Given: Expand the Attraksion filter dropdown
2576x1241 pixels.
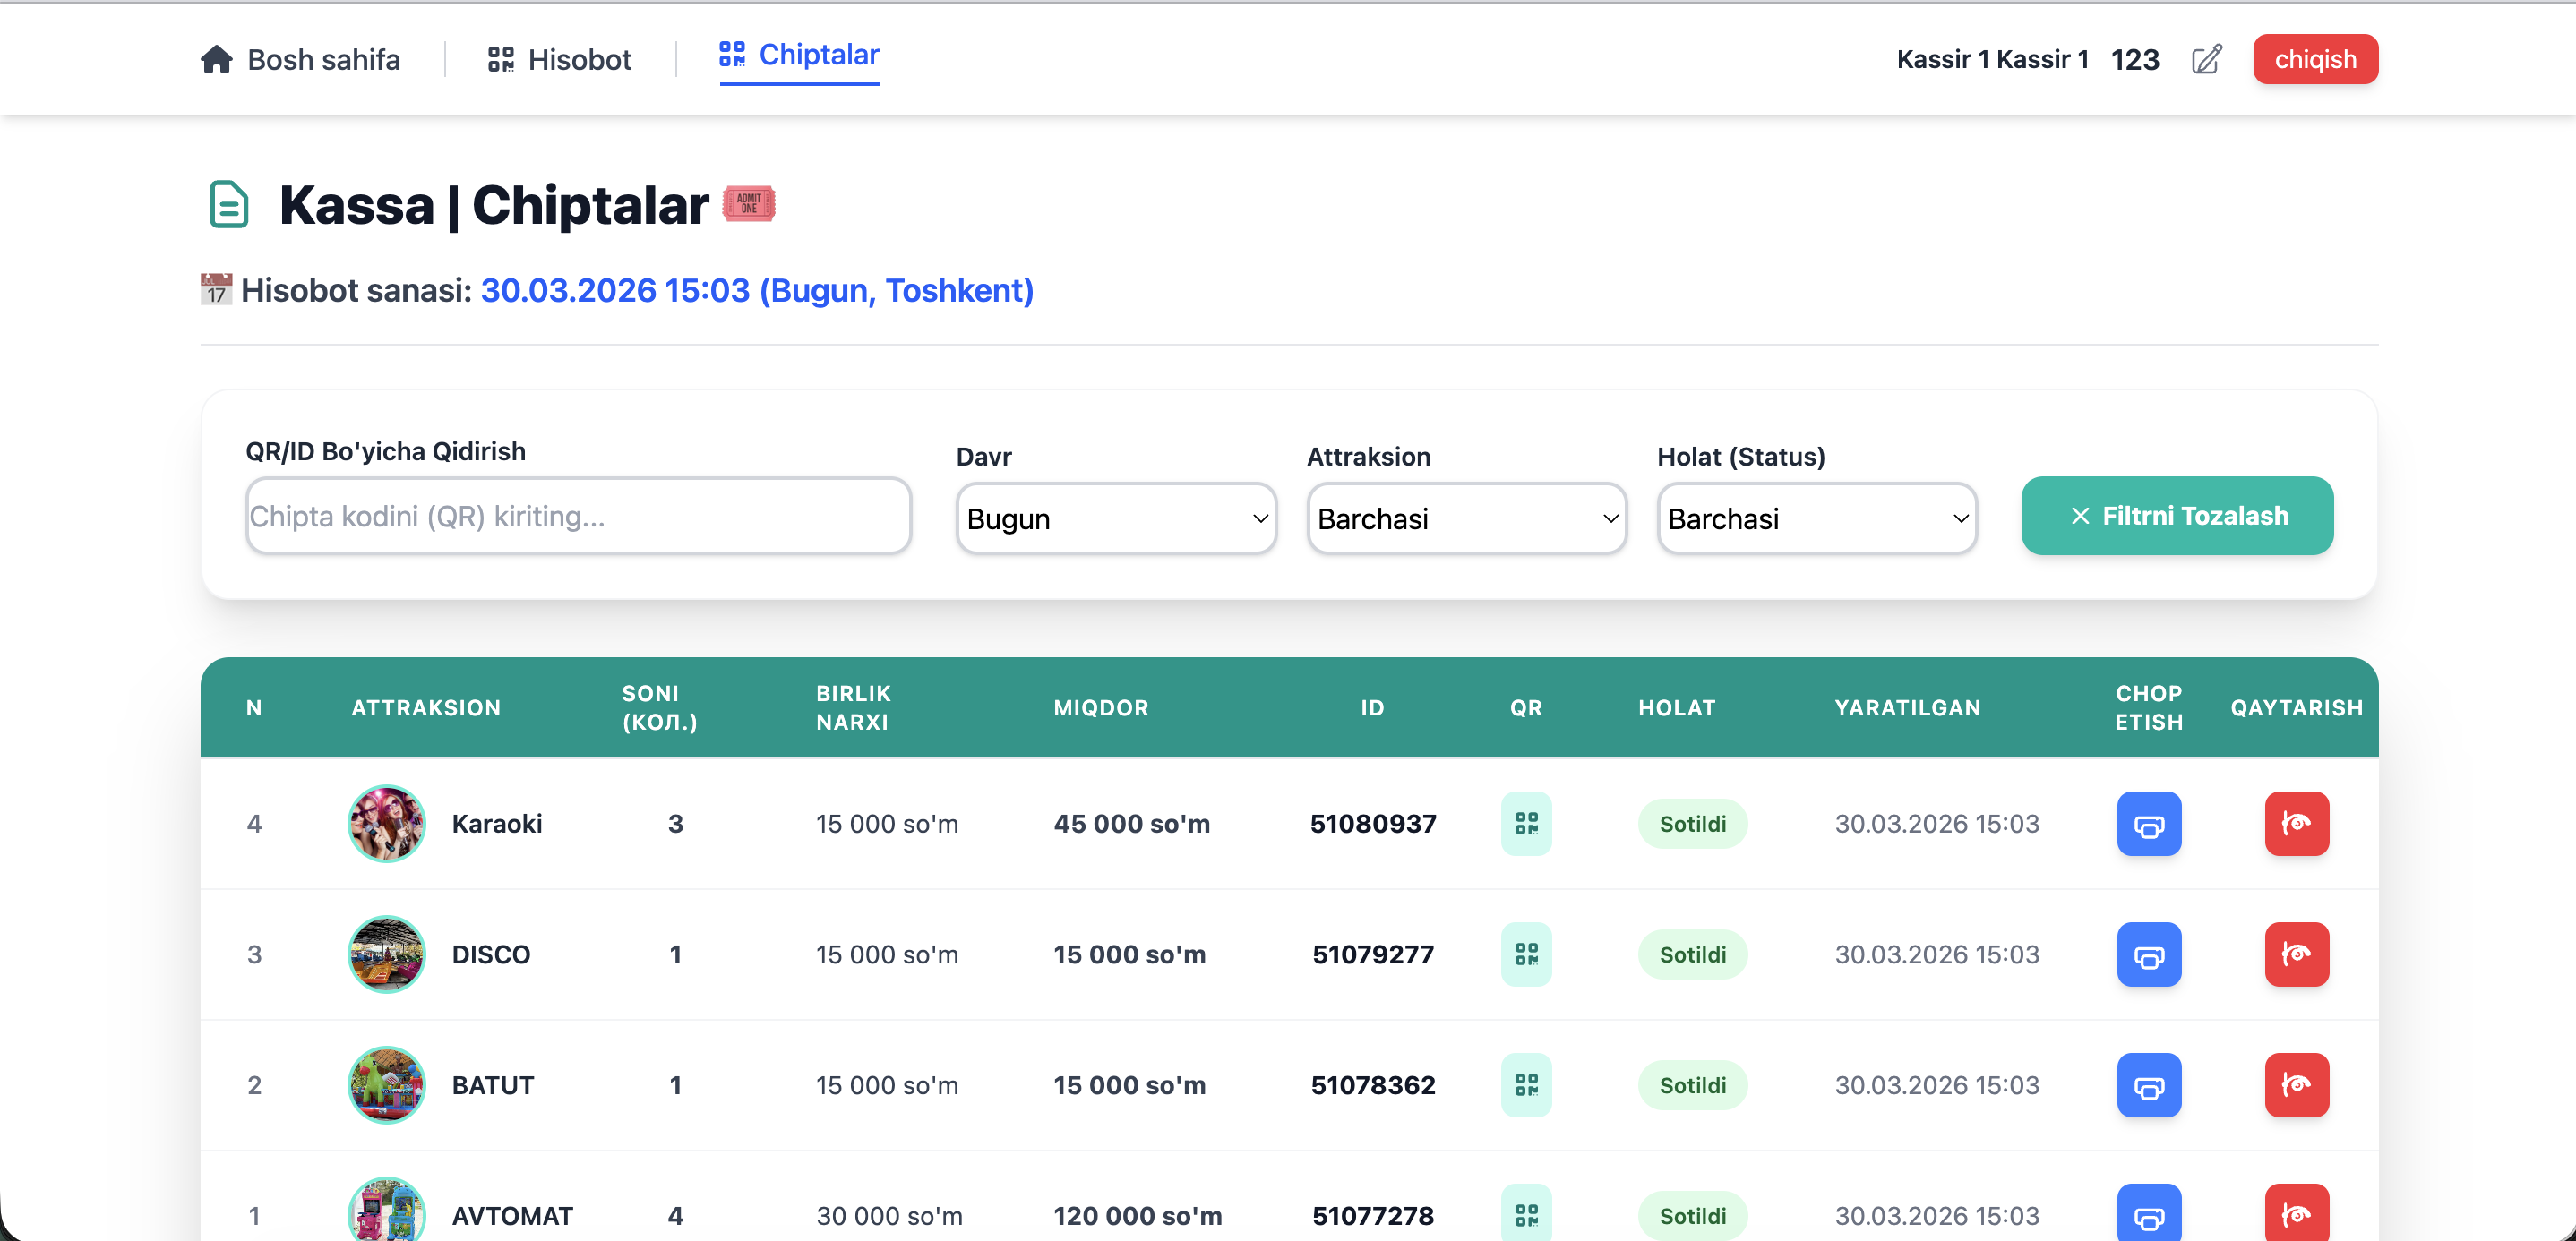Looking at the screenshot, I should point(1466,518).
